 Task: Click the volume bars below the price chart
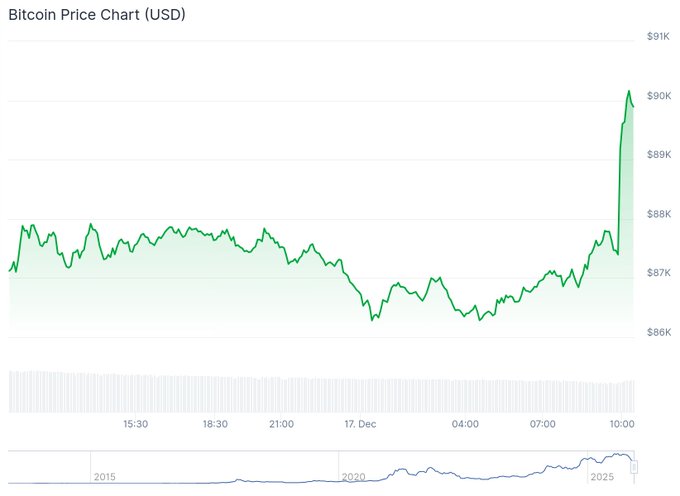[320, 392]
